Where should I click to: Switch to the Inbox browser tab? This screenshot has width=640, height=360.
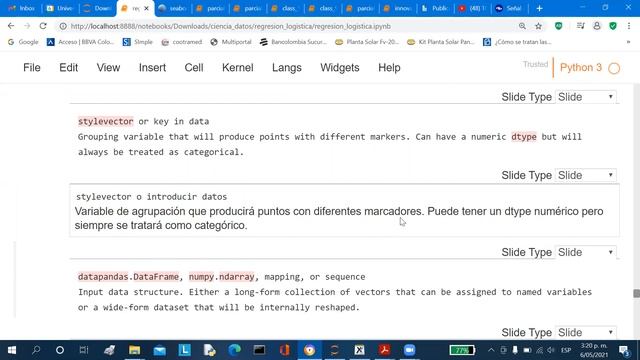[22, 8]
